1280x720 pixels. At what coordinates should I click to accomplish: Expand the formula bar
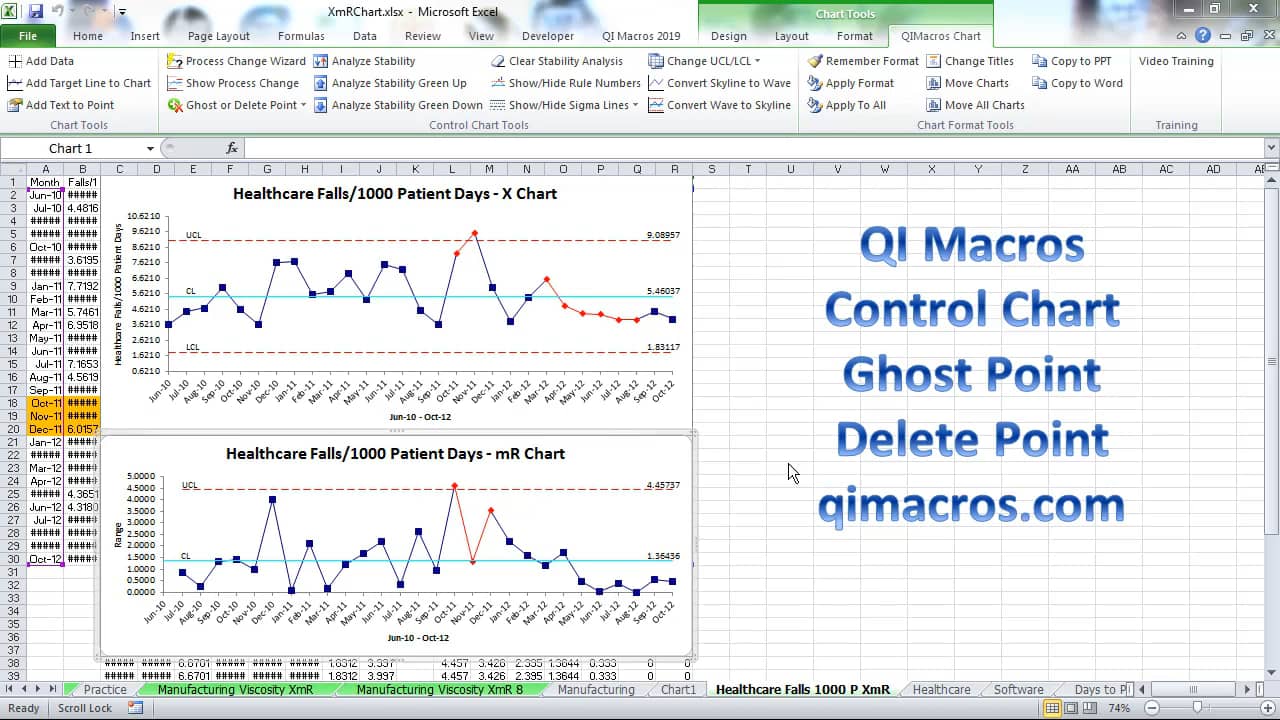click(1271, 148)
